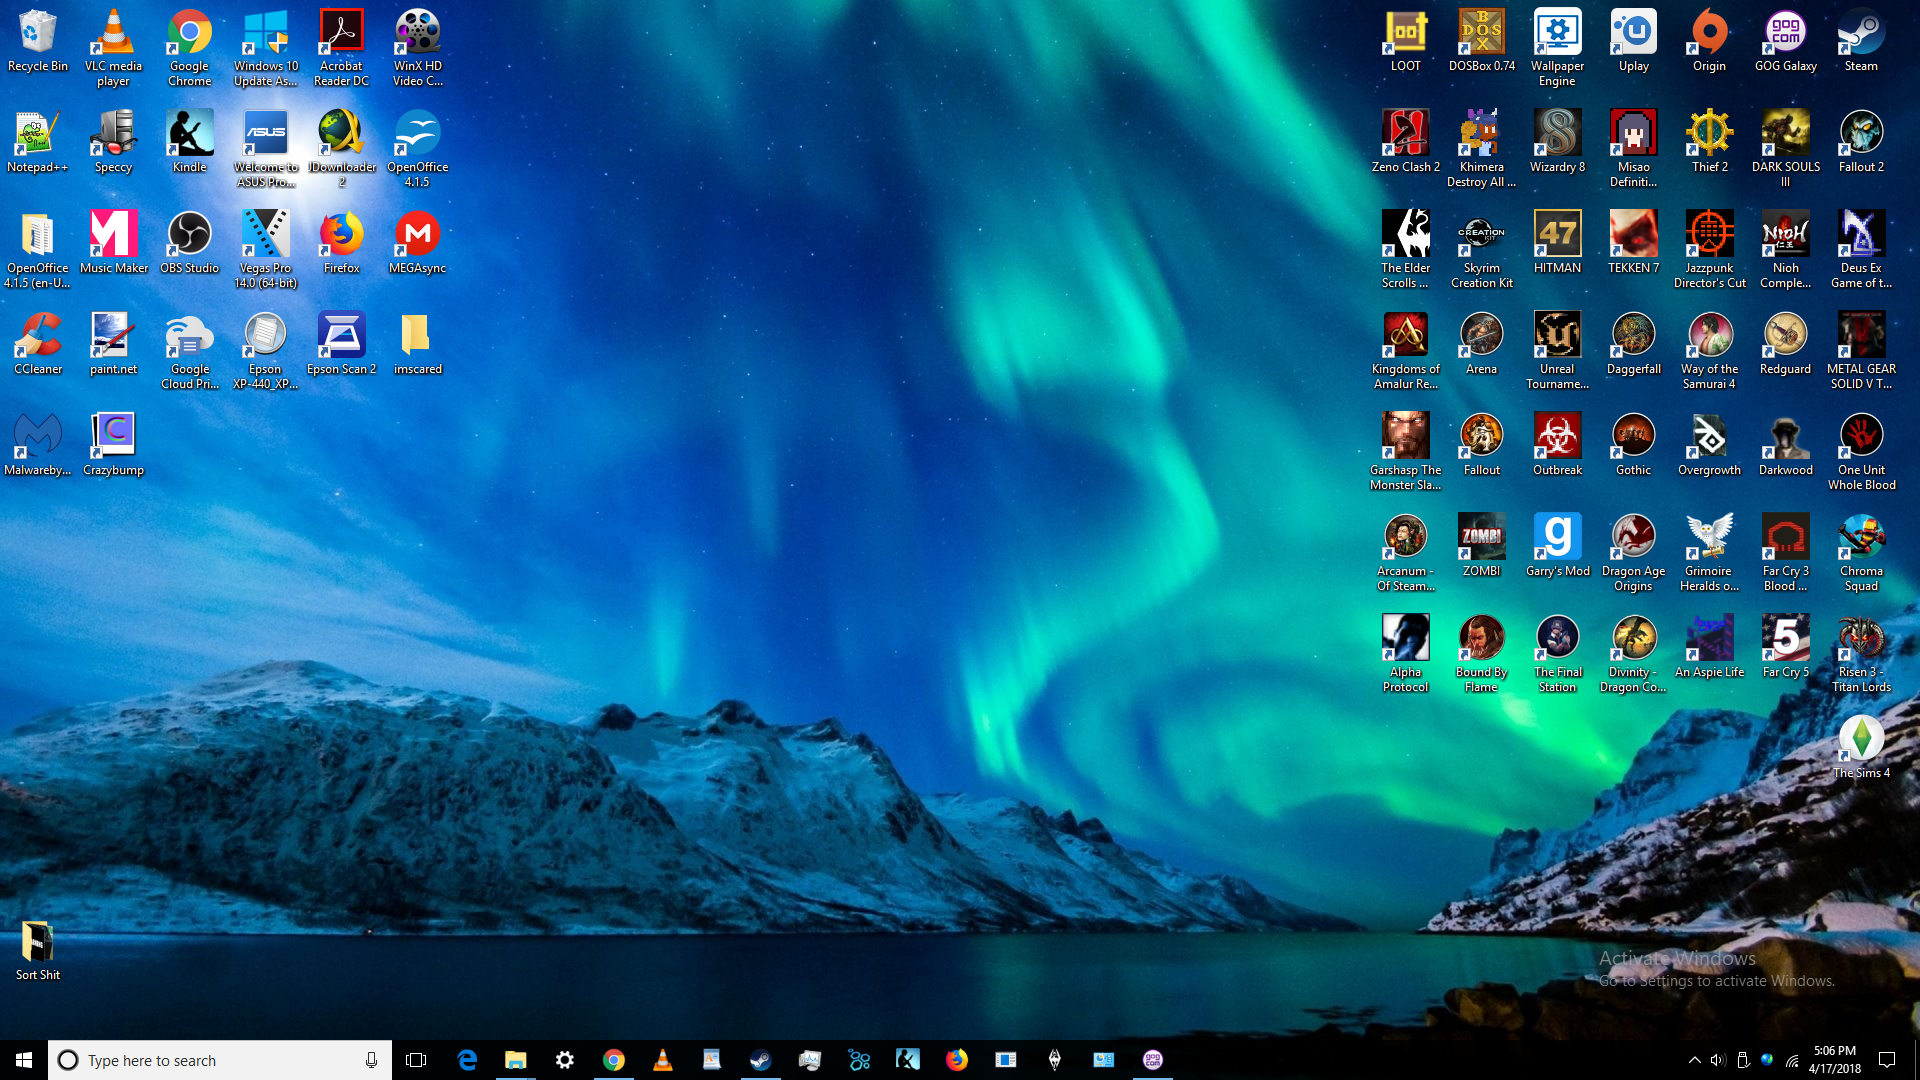
Task: Open Microsoft Edge from the taskbar
Action: [x=467, y=1060]
